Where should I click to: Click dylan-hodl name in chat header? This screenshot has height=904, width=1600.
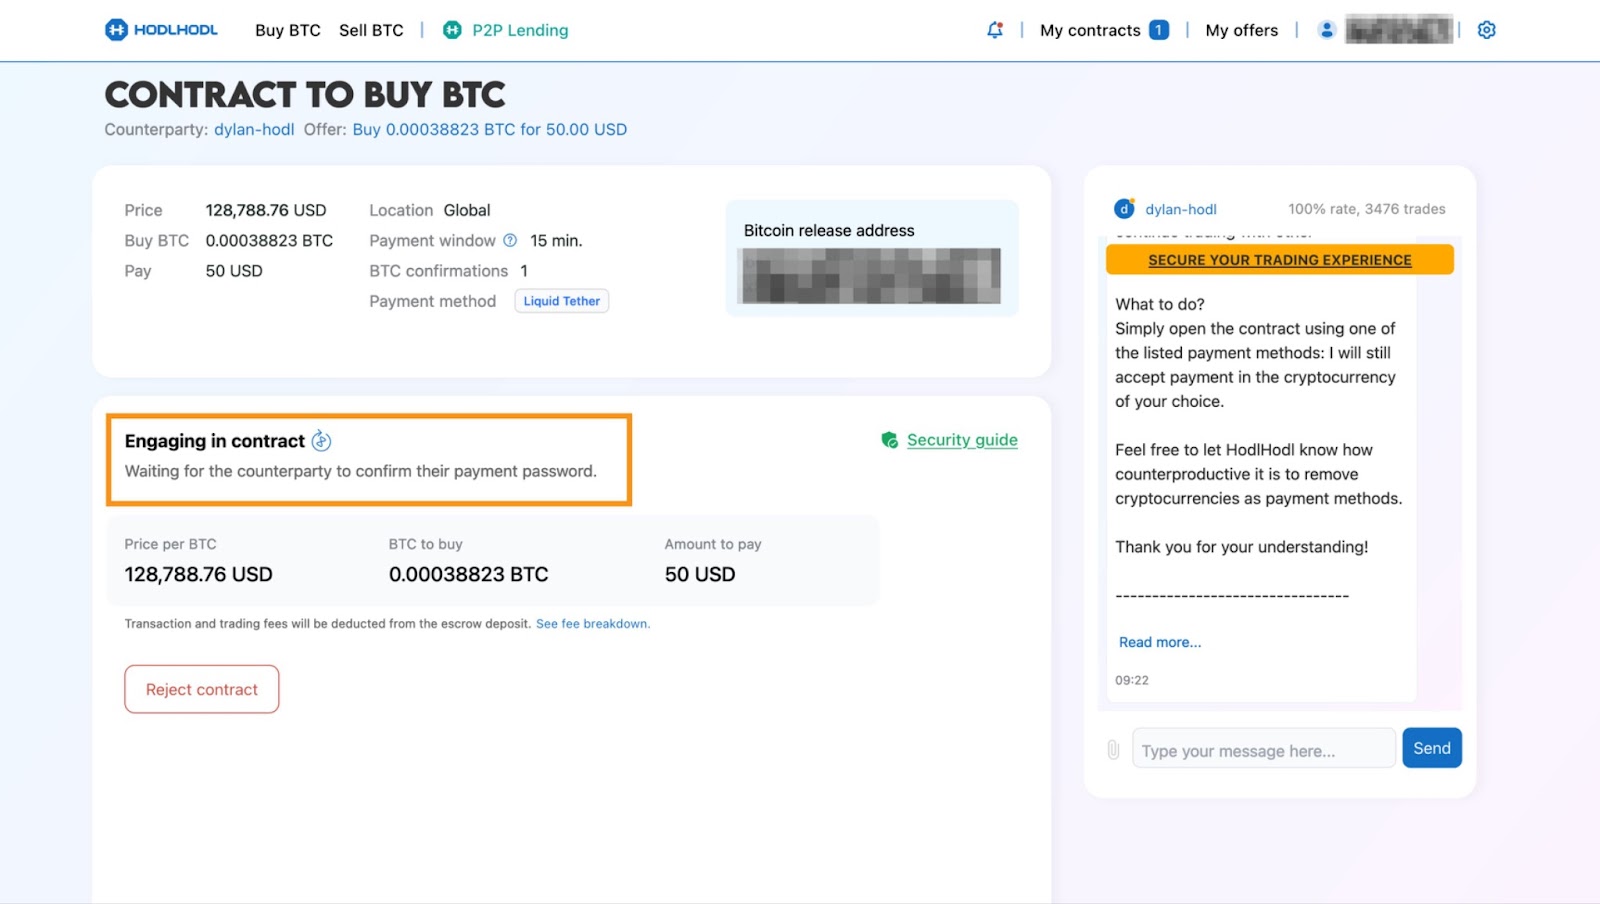pos(1181,209)
